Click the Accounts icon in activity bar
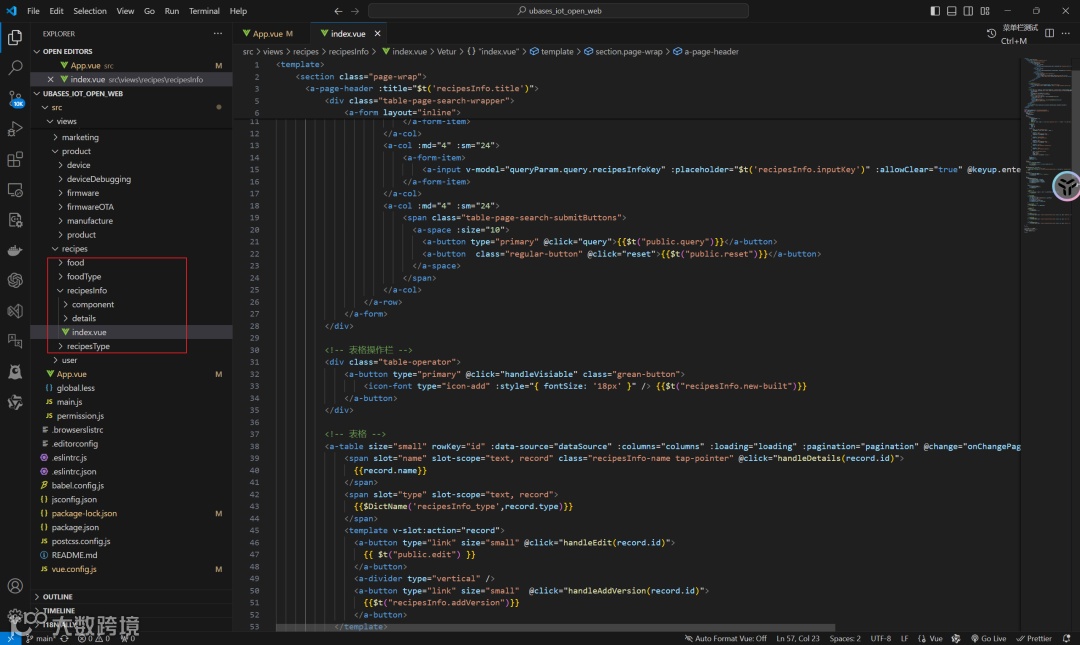This screenshot has height=645, width=1080. pyautogui.click(x=15, y=586)
